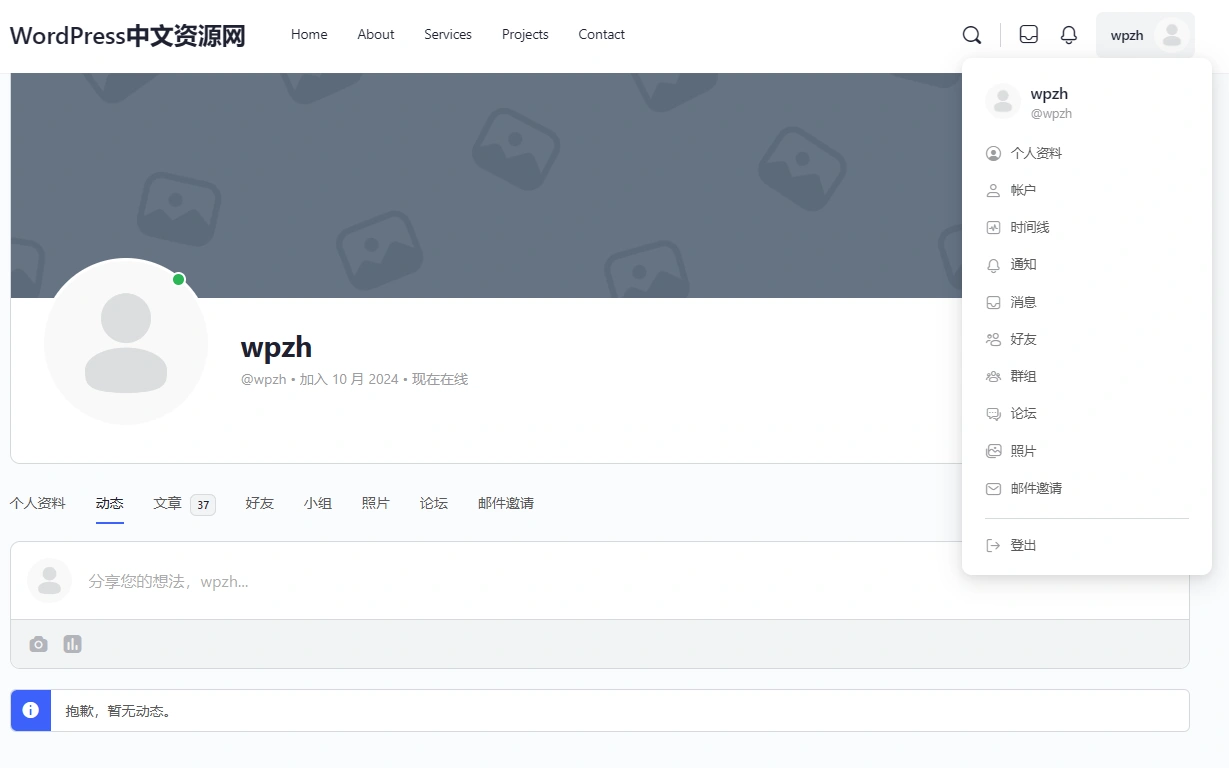This screenshot has width=1229, height=768.
Task: Open the 小组 profile tab
Action: (x=318, y=503)
